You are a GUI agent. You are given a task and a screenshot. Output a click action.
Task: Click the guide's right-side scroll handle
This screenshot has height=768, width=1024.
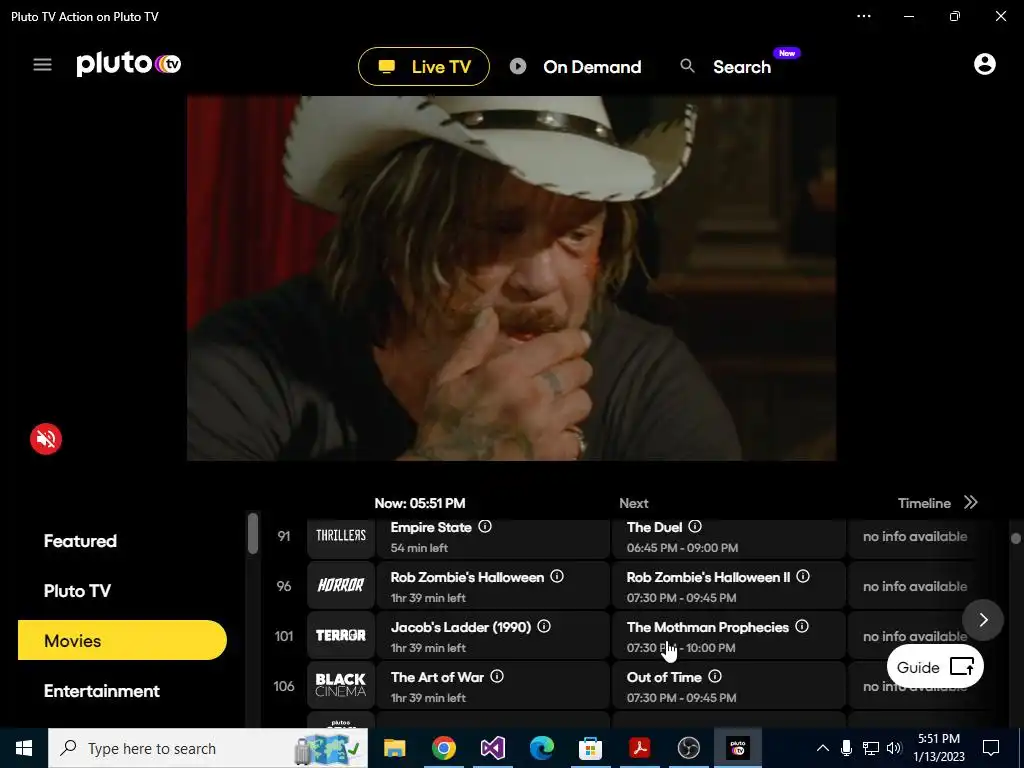click(x=1016, y=538)
